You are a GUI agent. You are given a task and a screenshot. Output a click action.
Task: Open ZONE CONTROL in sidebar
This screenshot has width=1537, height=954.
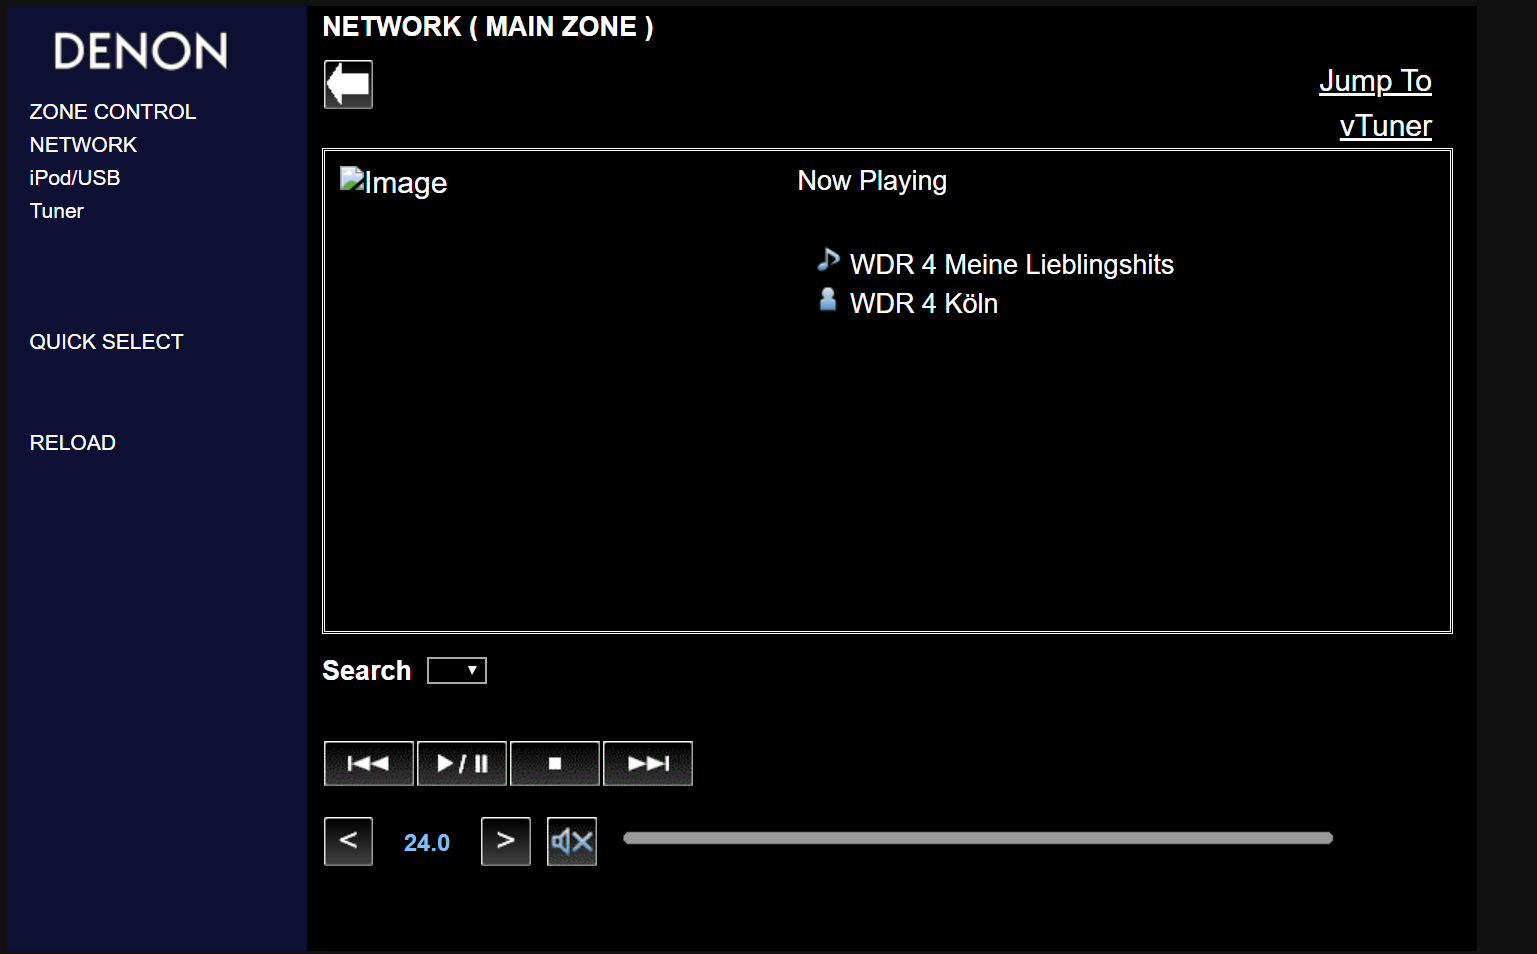[x=113, y=112]
